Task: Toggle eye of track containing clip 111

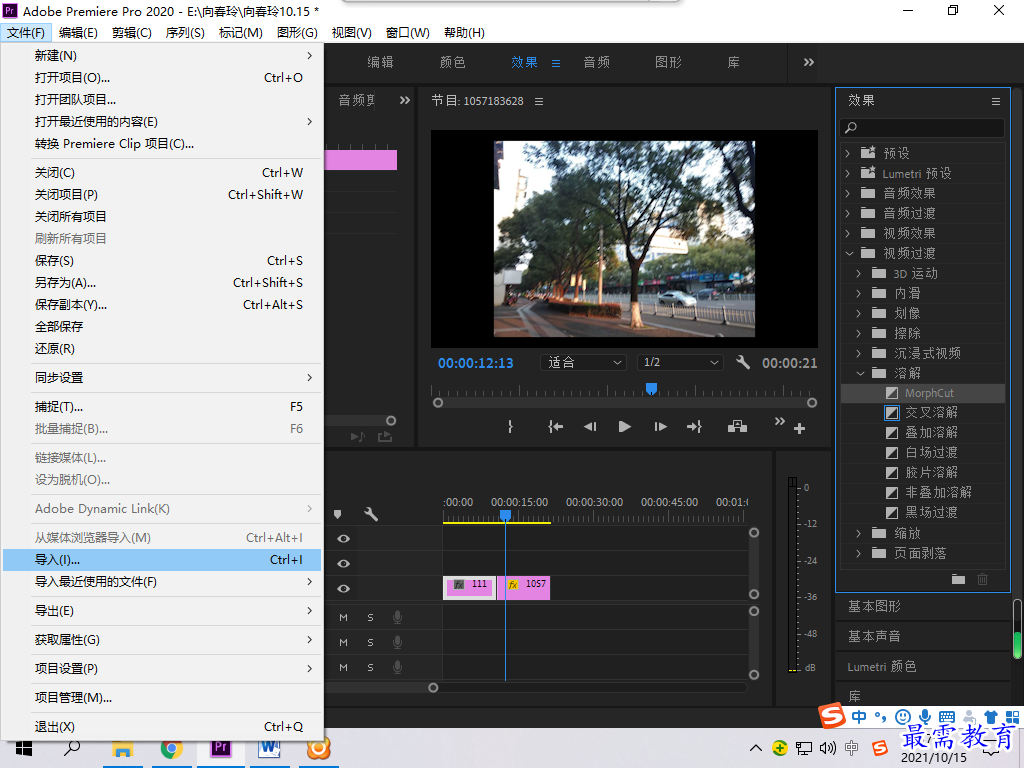Action: [x=344, y=588]
